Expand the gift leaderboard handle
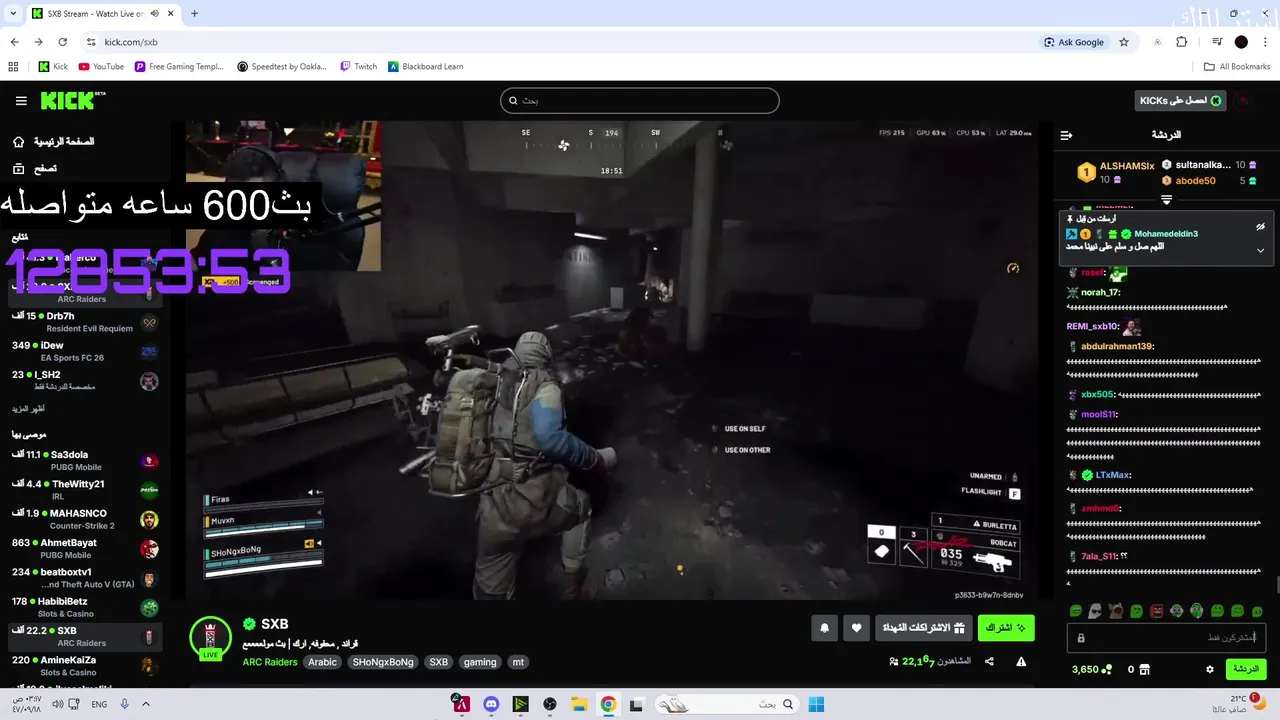 coord(1166,200)
